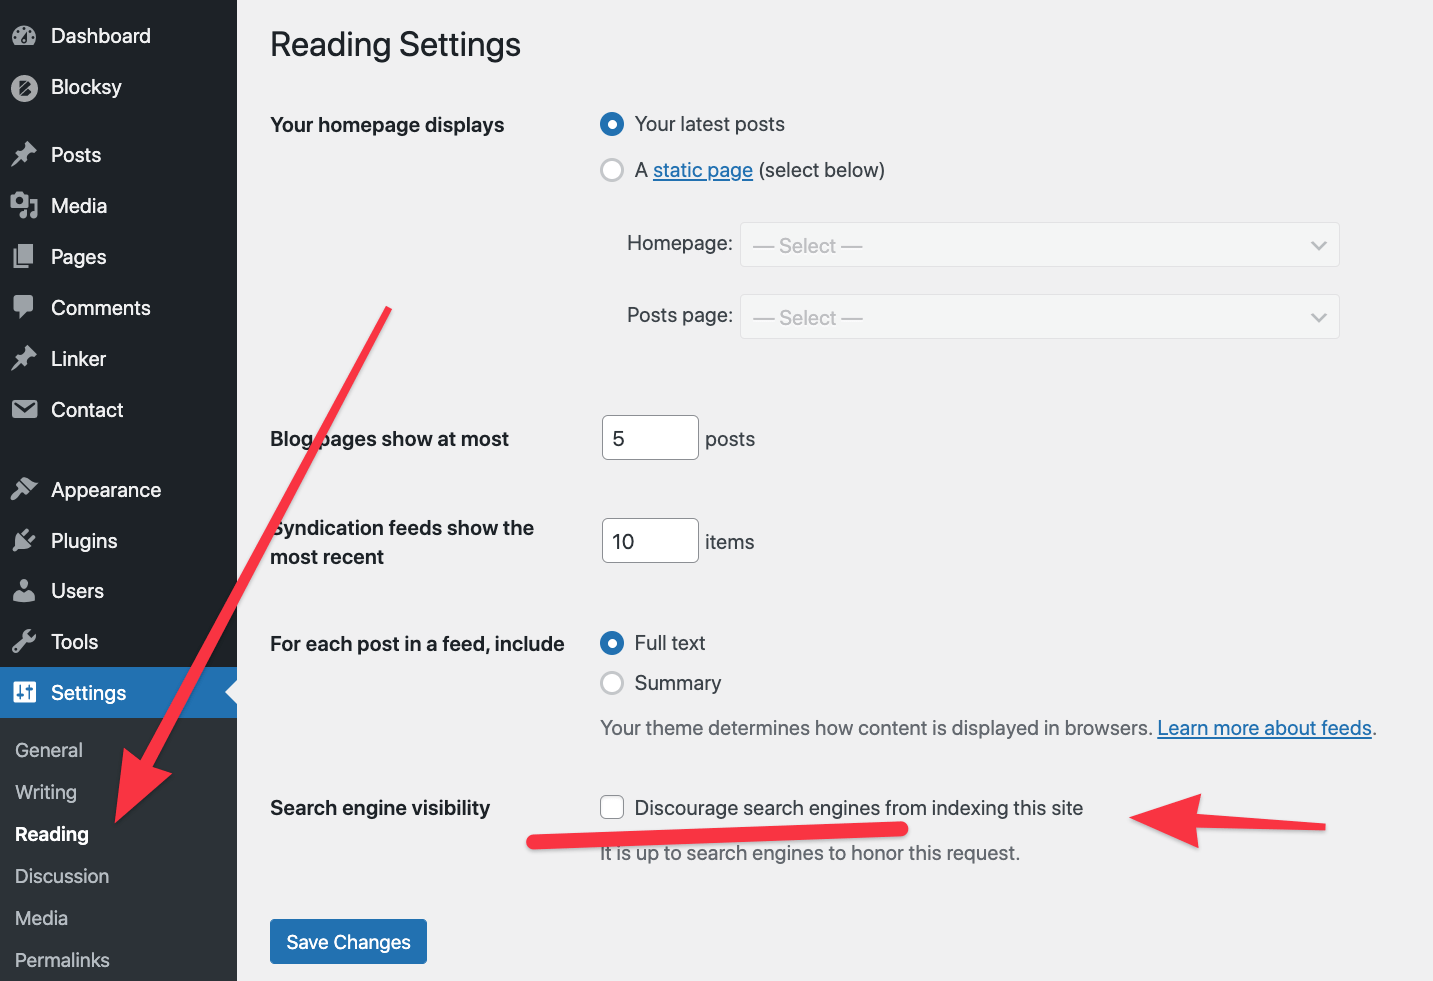Click the 'static page' link
This screenshot has height=981, width=1433.
[702, 170]
